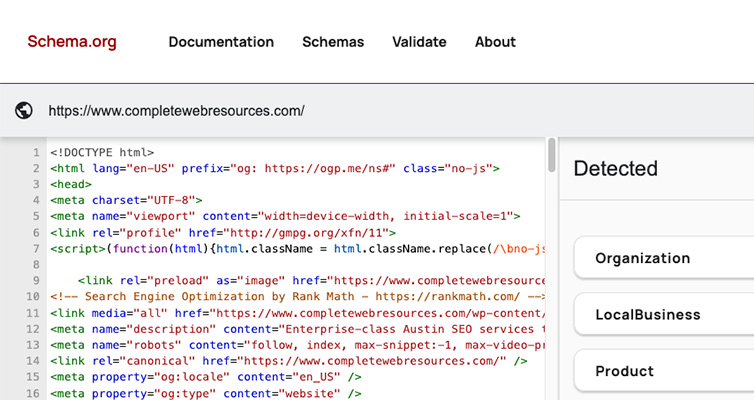Click the meta description line
This screenshot has width=754, height=400.
click(297, 329)
